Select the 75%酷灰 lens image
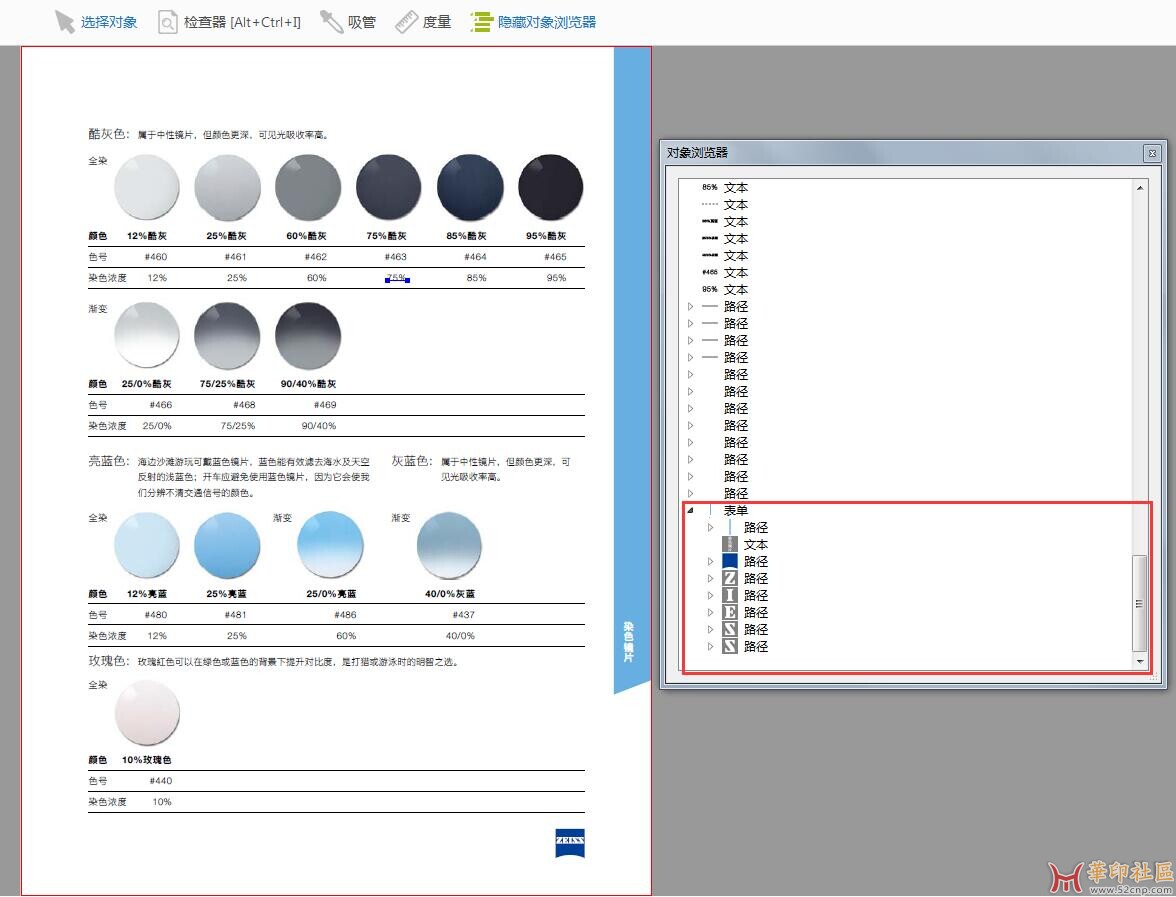 388,188
